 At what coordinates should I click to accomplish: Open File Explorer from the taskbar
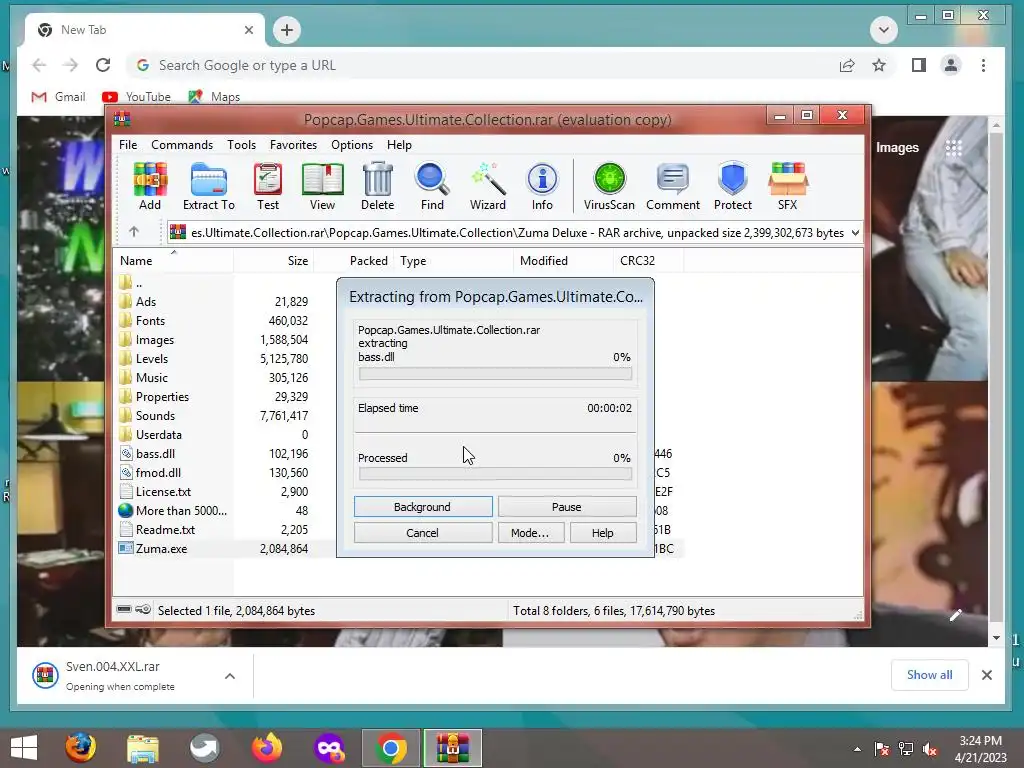(142, 748)
